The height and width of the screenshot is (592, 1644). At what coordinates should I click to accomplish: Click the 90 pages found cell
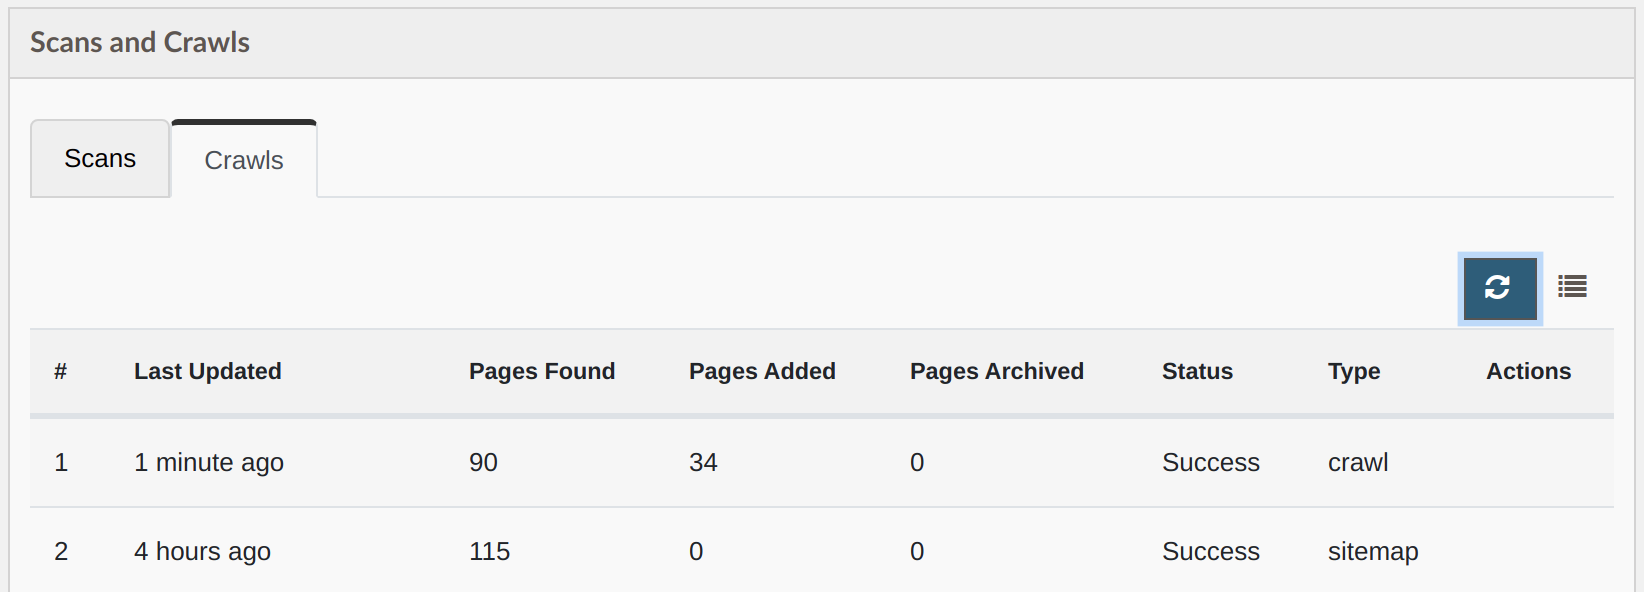point(483,462)
